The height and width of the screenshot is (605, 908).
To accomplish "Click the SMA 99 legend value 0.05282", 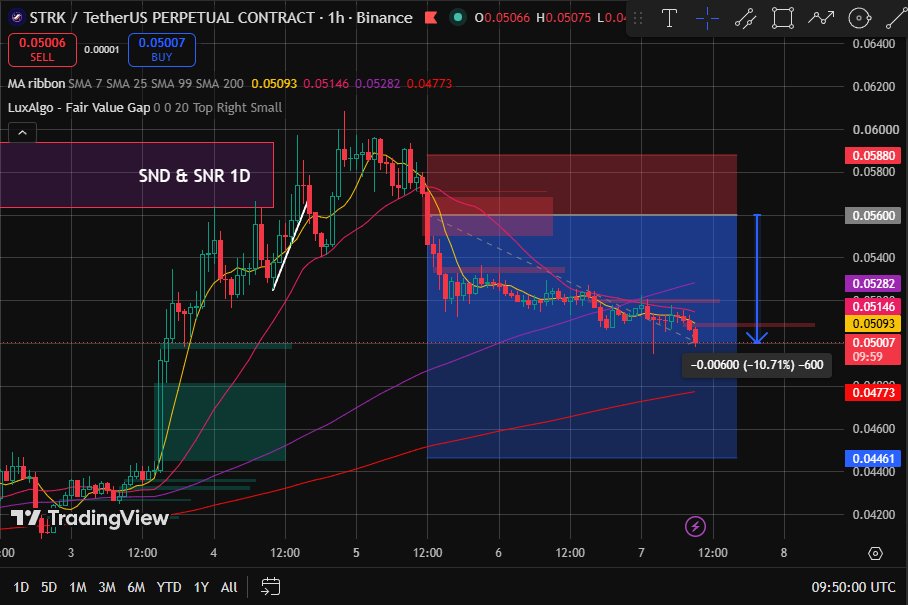I will 378,83.
